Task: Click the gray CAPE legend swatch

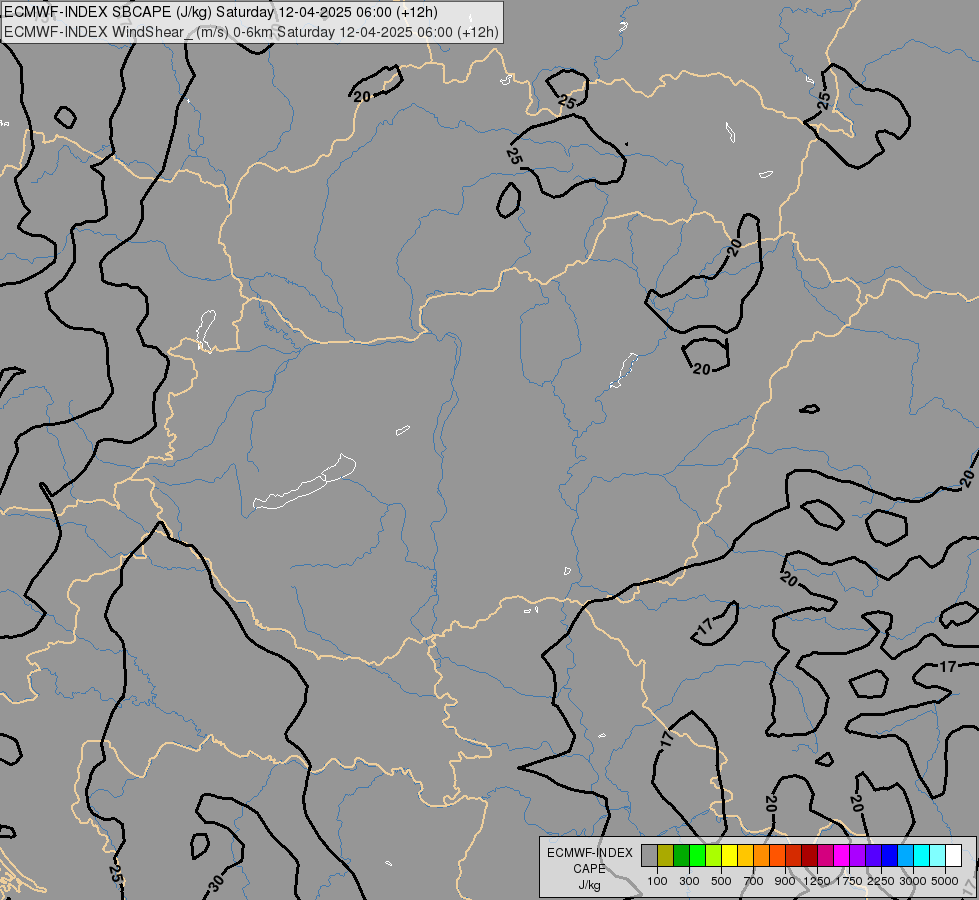Action: [x=649, y=856]
